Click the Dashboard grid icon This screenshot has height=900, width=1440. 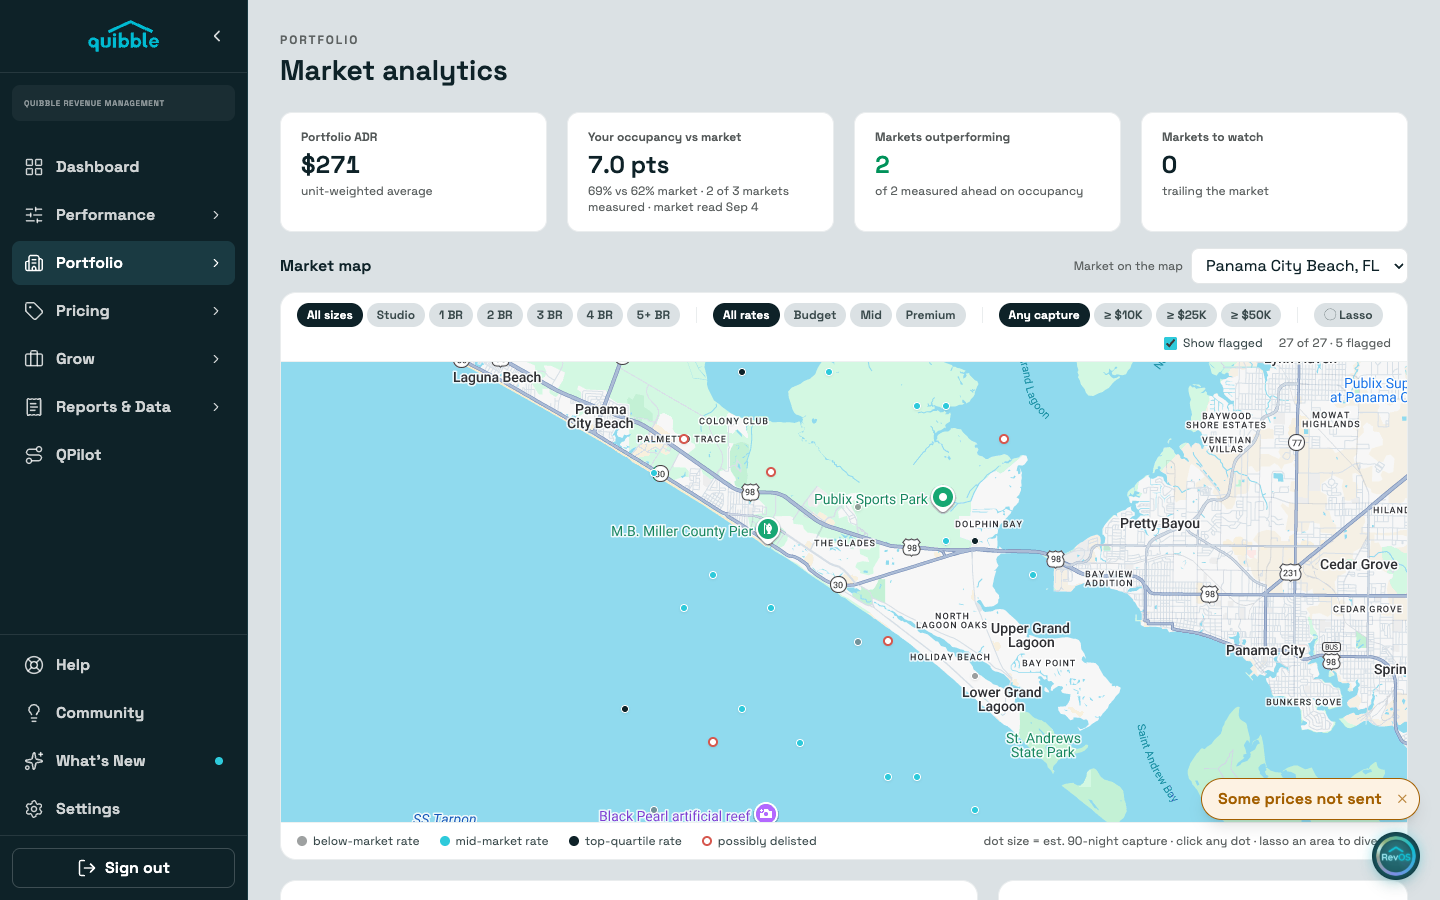pyautogui.click(x=34, y=167)
